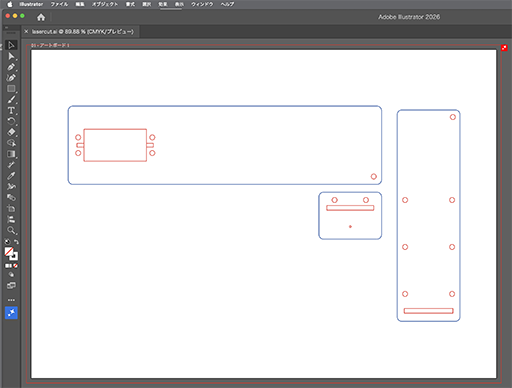The image size is (512, 388).
Task: Select the Direct Selection tool
Action: click(11, 56)
